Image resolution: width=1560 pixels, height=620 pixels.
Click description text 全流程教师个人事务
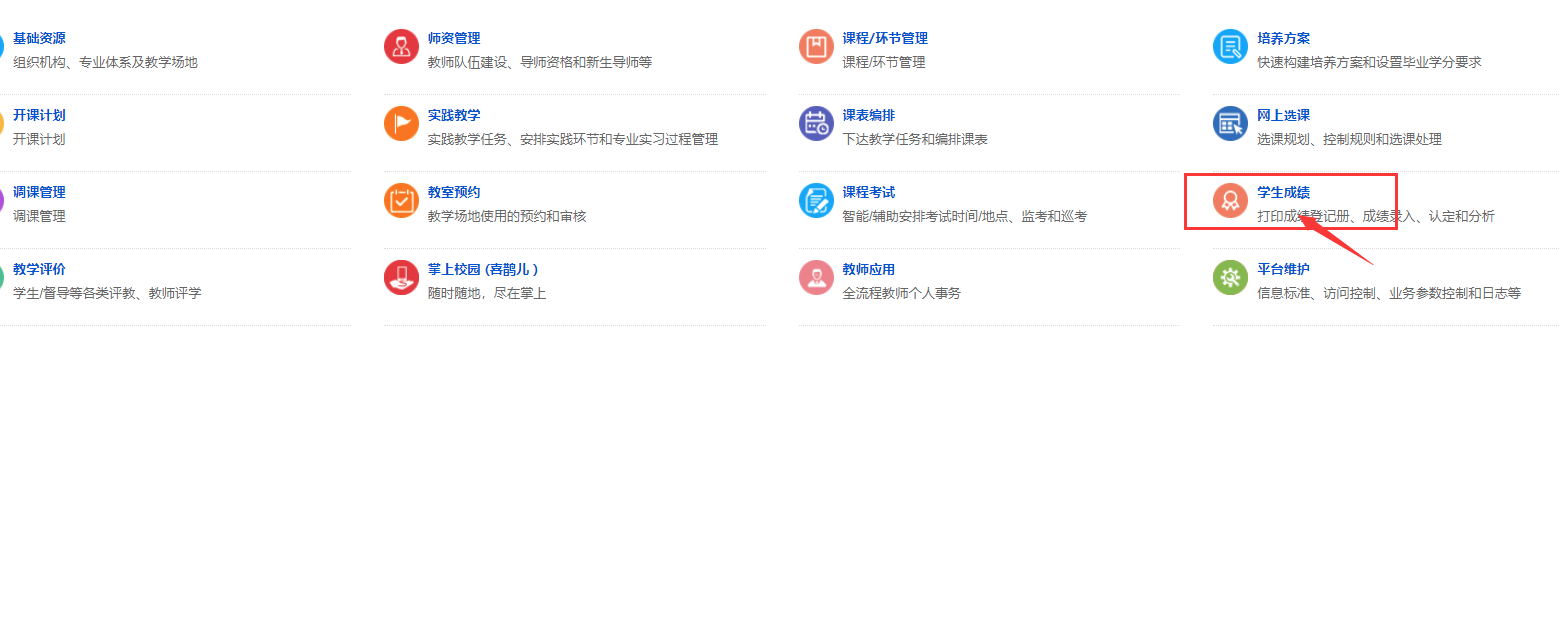coord(901,293)
